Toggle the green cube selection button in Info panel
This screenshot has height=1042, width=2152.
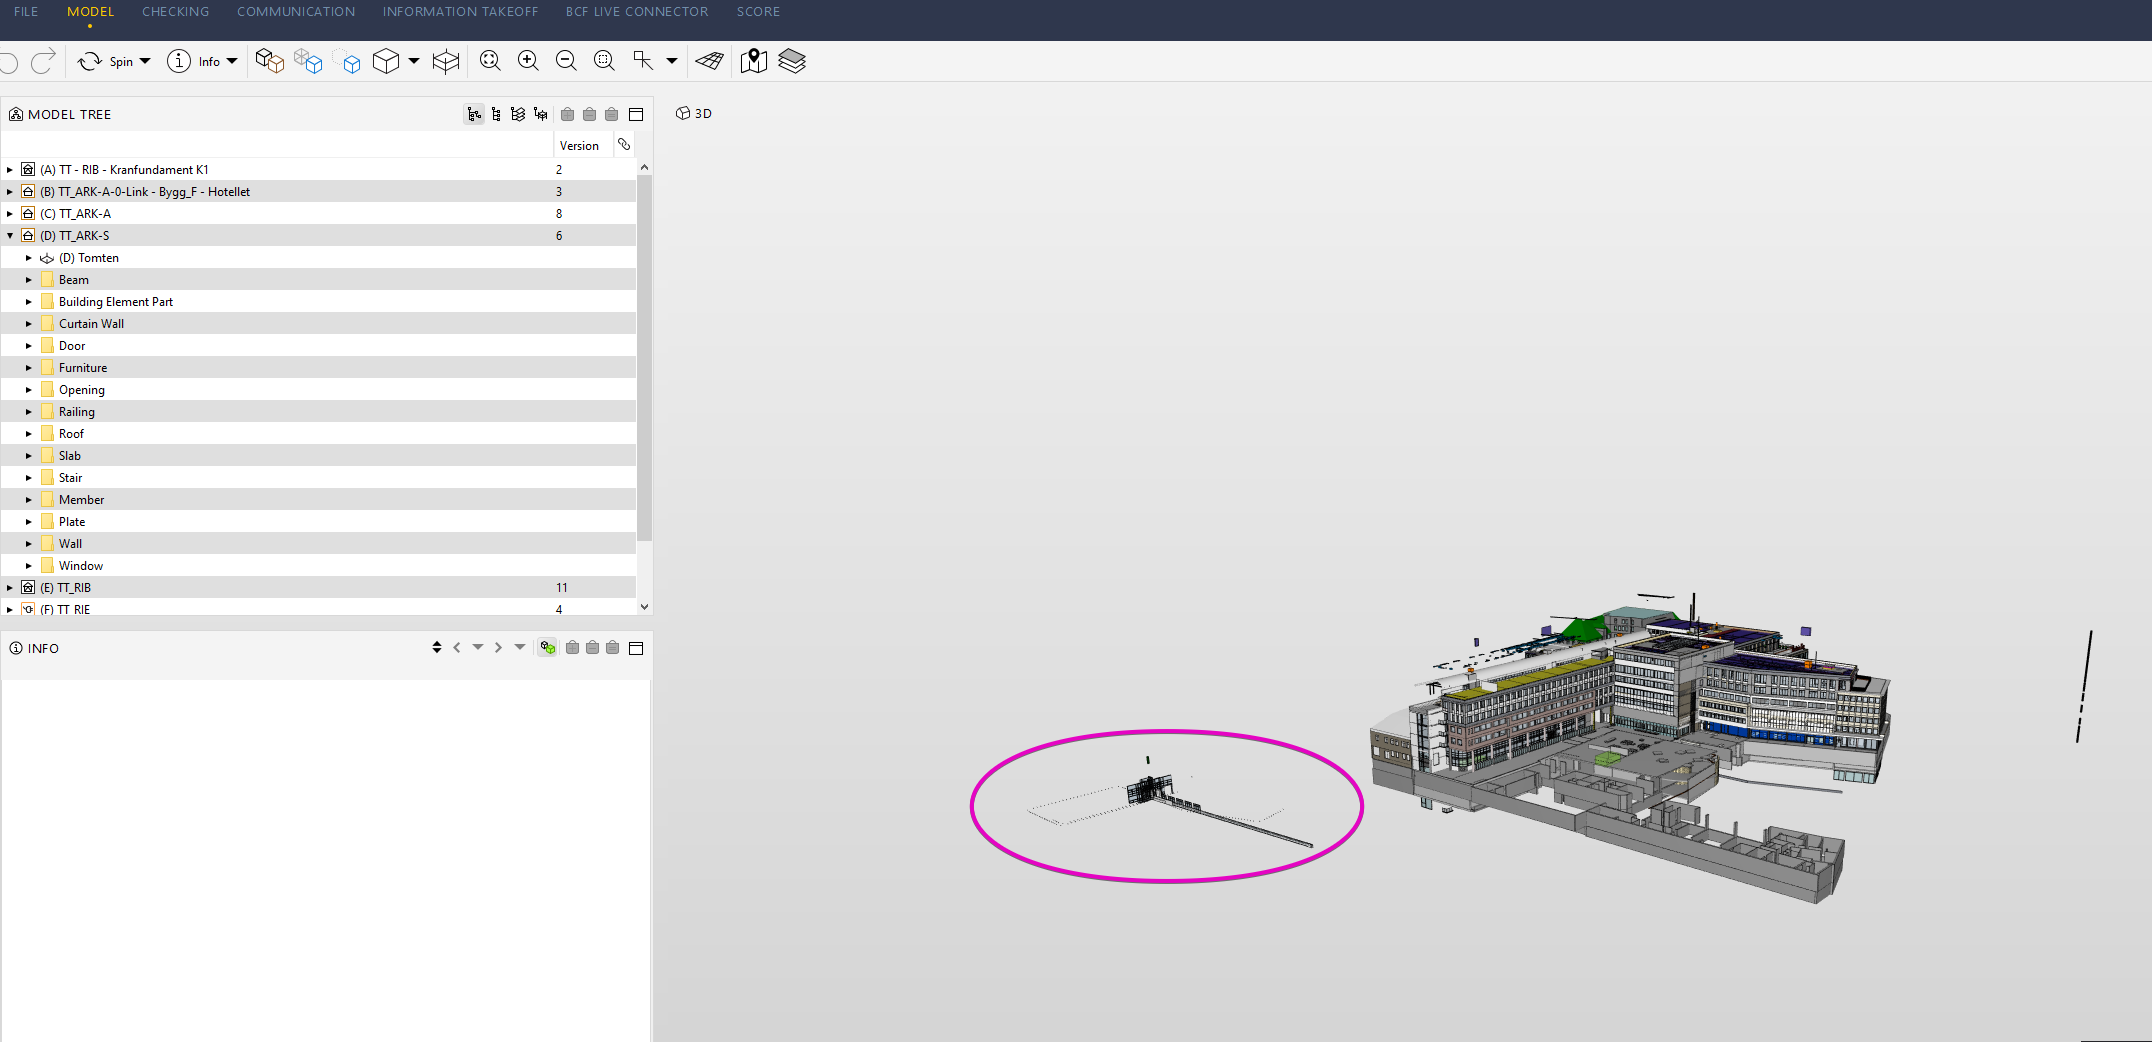pos(547,648)
